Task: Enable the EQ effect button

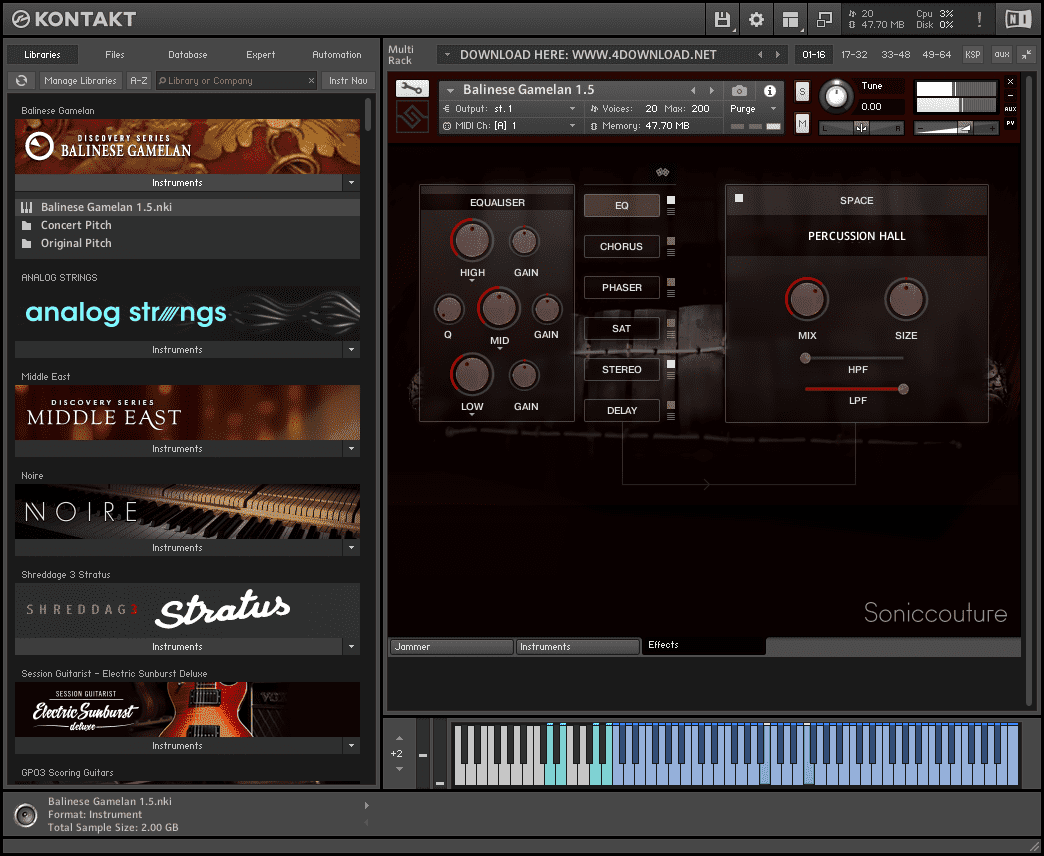Action: 621,205
